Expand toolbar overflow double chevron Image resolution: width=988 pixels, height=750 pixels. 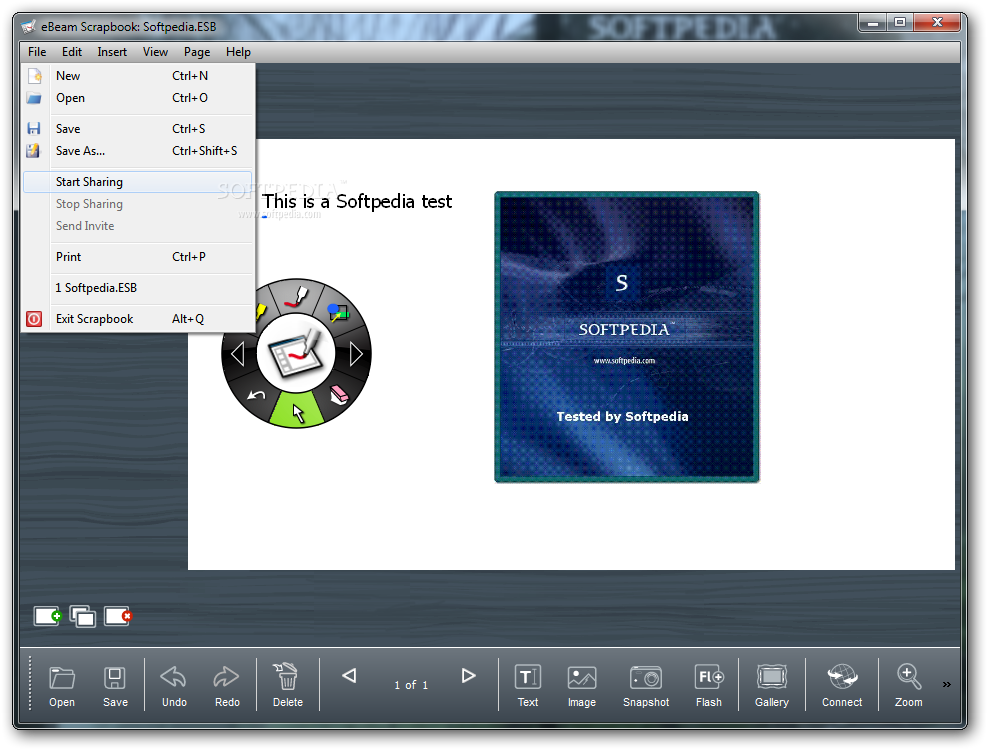pyautogui.click(x=946, y=684)
